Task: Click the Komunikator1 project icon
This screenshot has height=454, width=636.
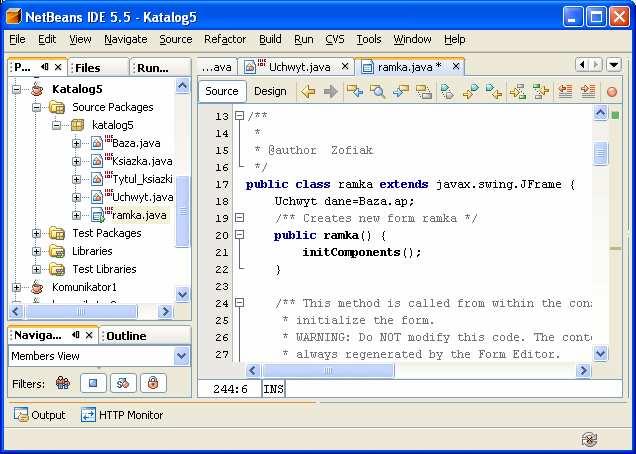Action: (x=37, y=287)
